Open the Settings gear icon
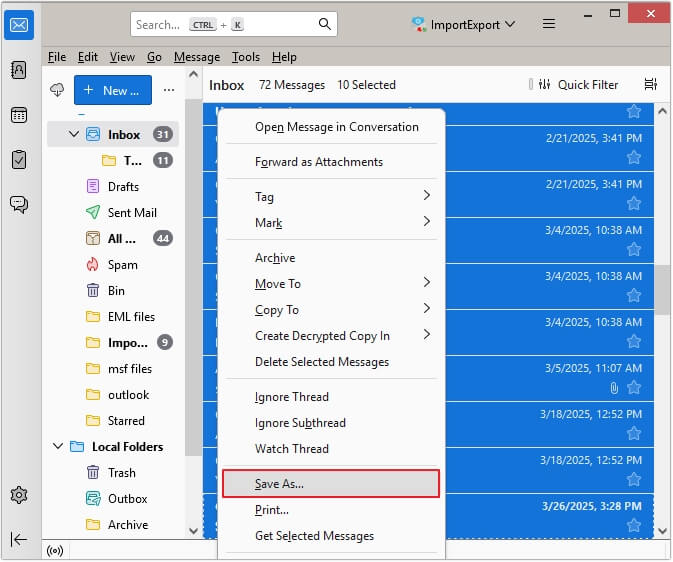This screenshot has height=562, width=673. point(19,495)
